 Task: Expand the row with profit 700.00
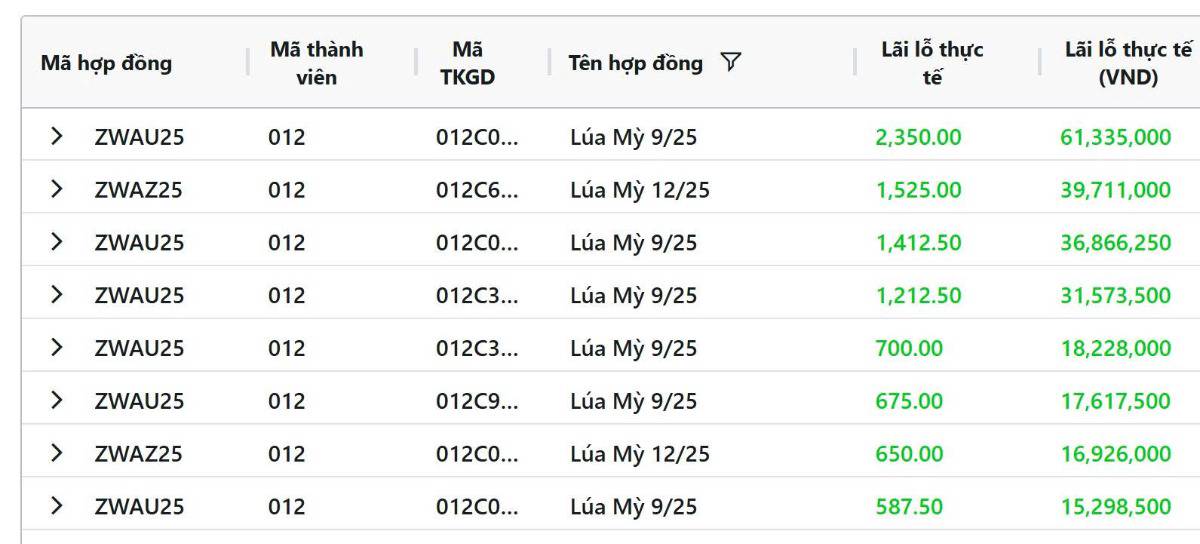57,348
